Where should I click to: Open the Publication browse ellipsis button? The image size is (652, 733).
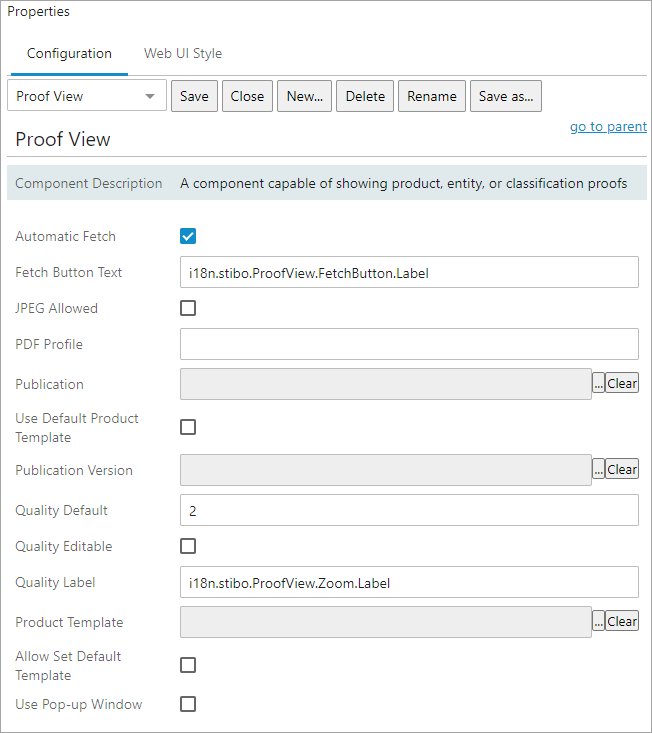point(598,383)
